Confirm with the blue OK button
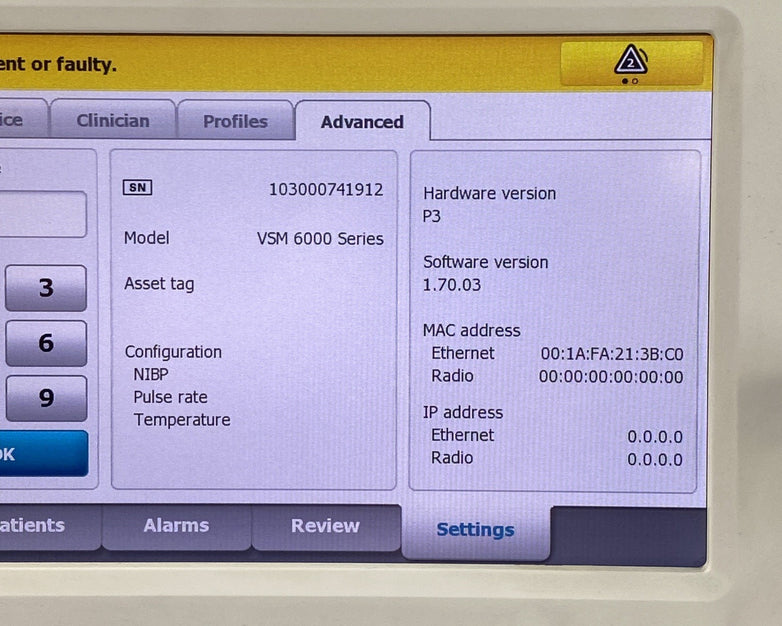This screenshot has width=782, height=626. pyautogui.click(x=44, y=453)
